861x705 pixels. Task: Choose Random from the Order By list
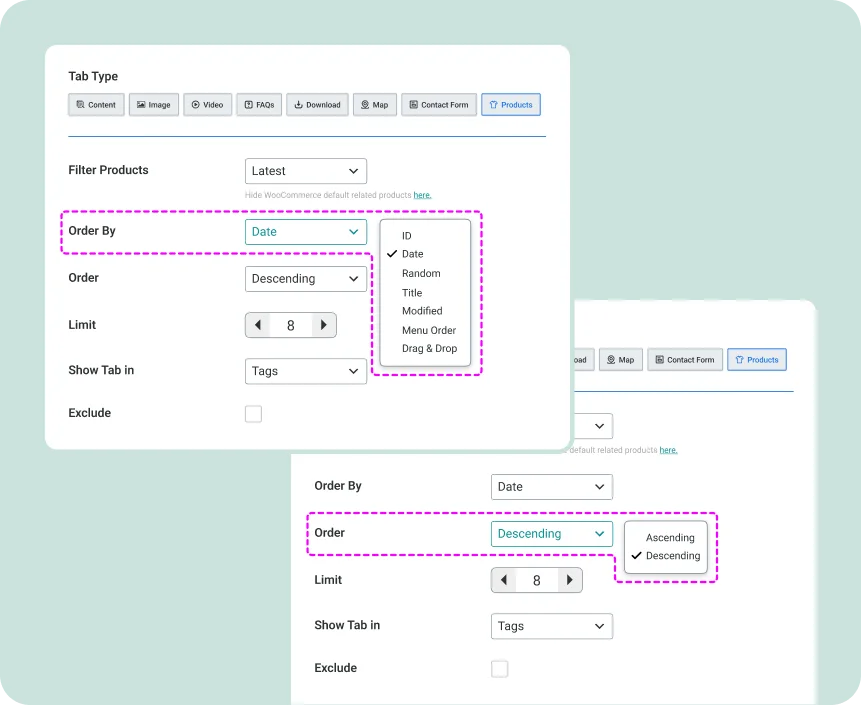[x=421, y=273]
